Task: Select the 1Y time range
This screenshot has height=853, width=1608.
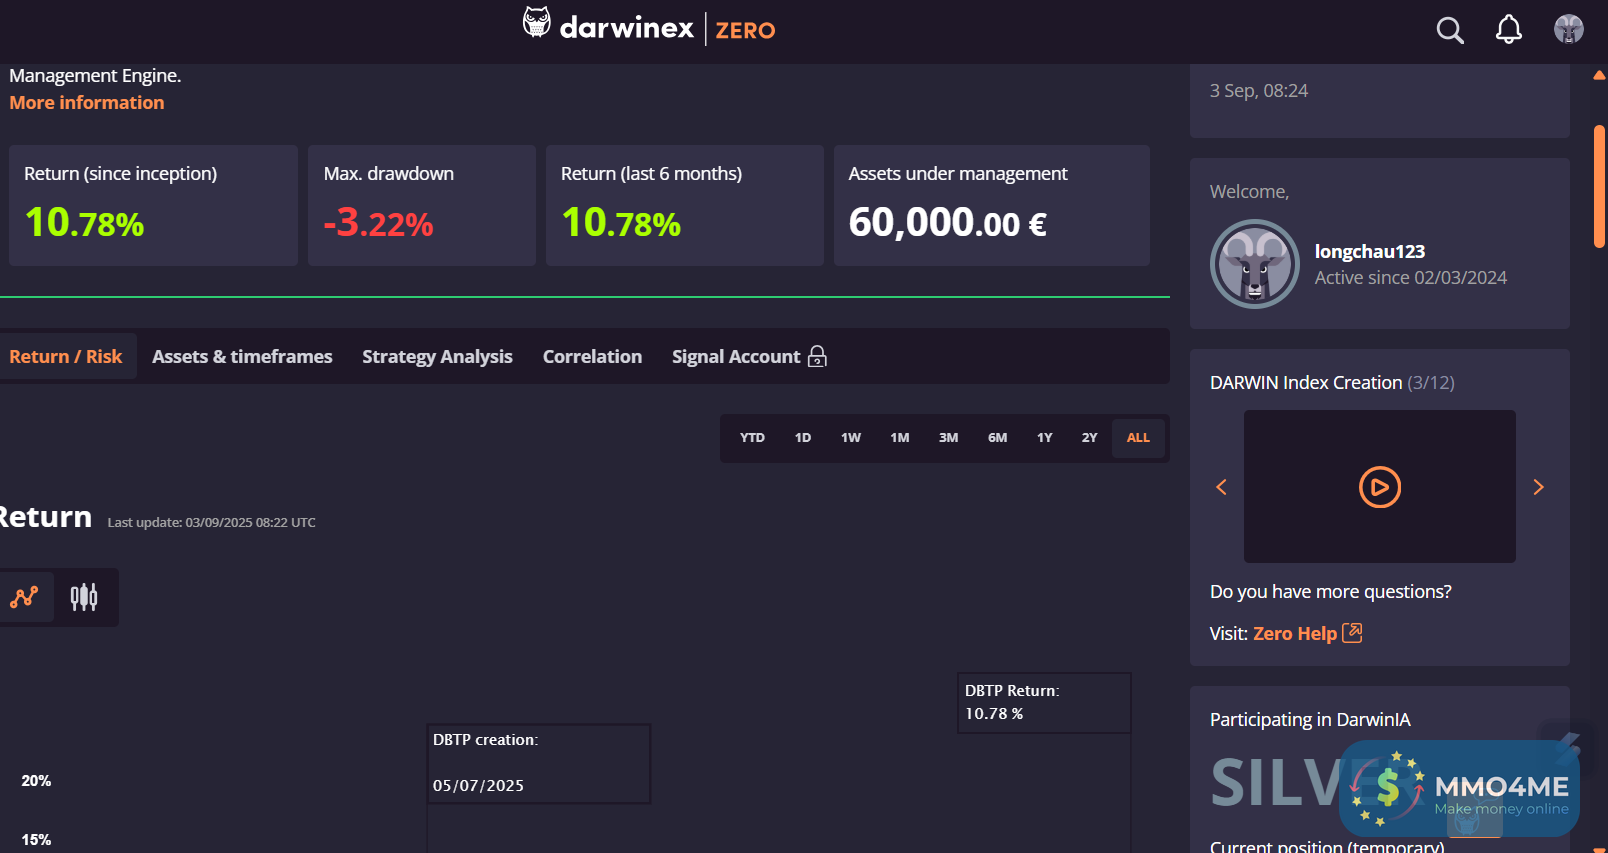Action: coord(1045,438)
